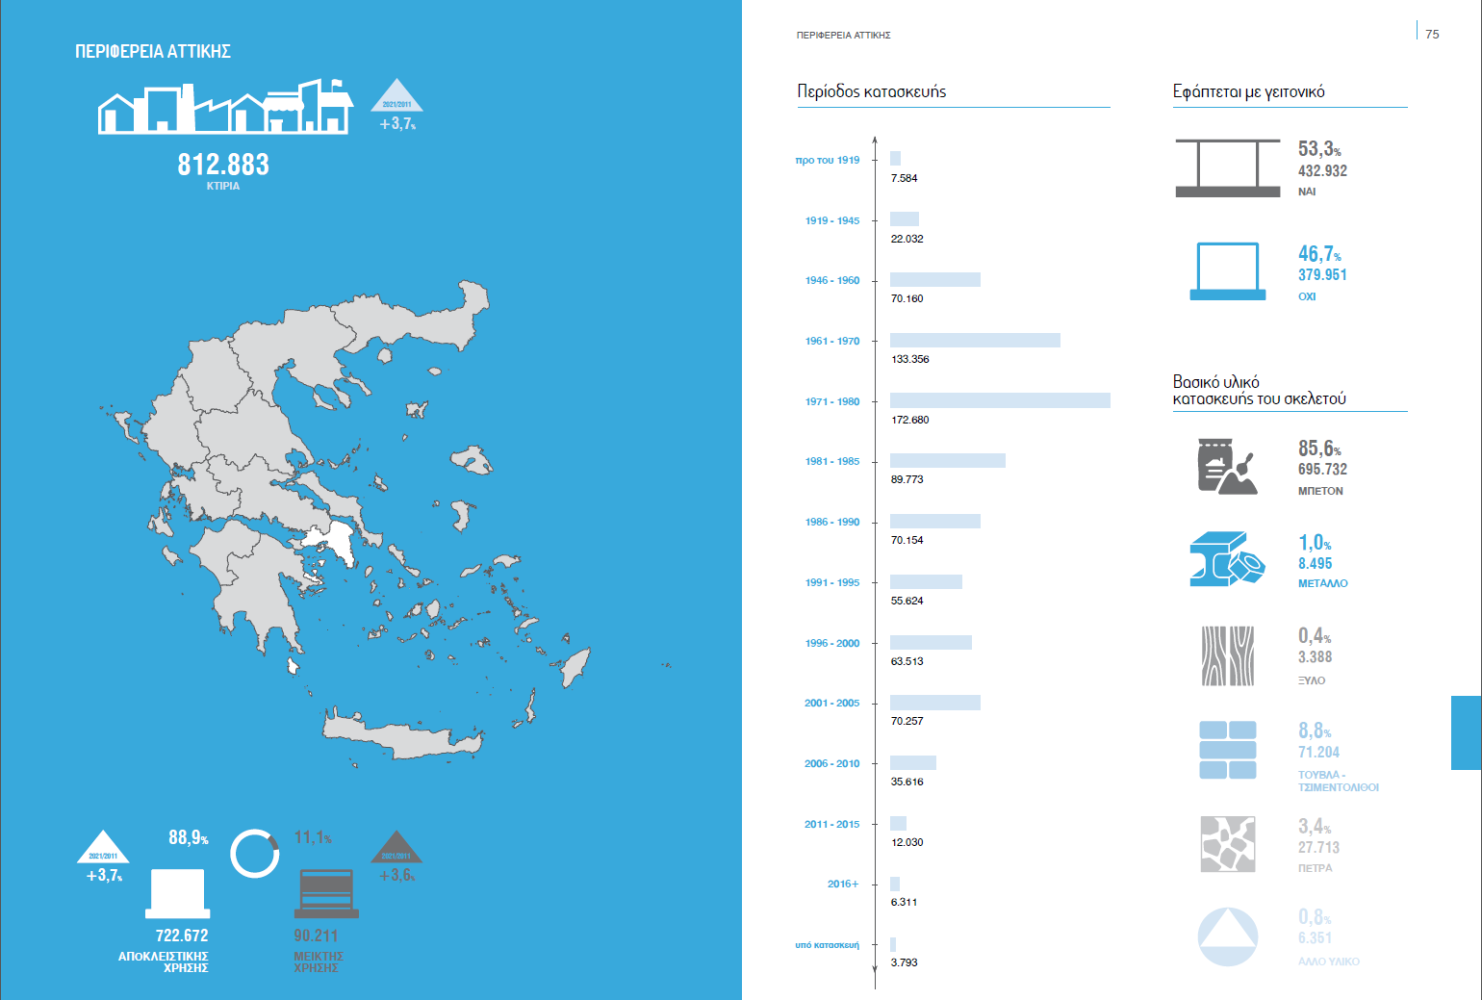Click the triangle-in-circle other material icon
The height and width of the screenshot is (1000, 1482).
[1227, 936]
